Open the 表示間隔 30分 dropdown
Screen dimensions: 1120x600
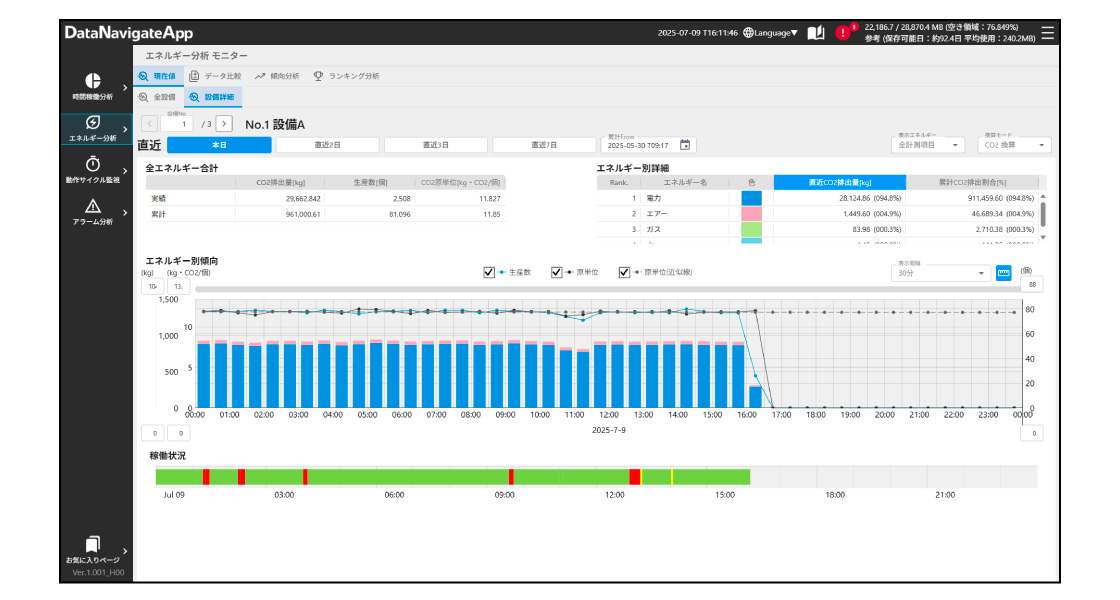coord(939,273)
